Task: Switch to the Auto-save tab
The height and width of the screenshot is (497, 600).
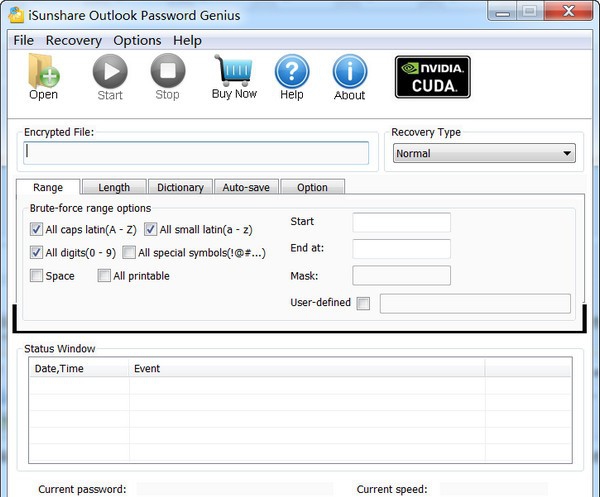Action: [x=245, y=187]
